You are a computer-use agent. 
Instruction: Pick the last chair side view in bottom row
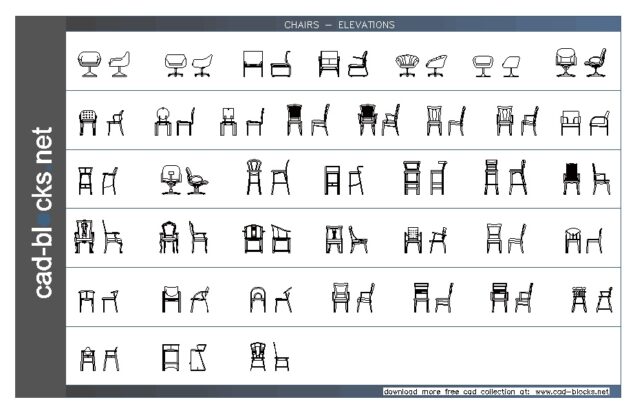tap(281, 357)
